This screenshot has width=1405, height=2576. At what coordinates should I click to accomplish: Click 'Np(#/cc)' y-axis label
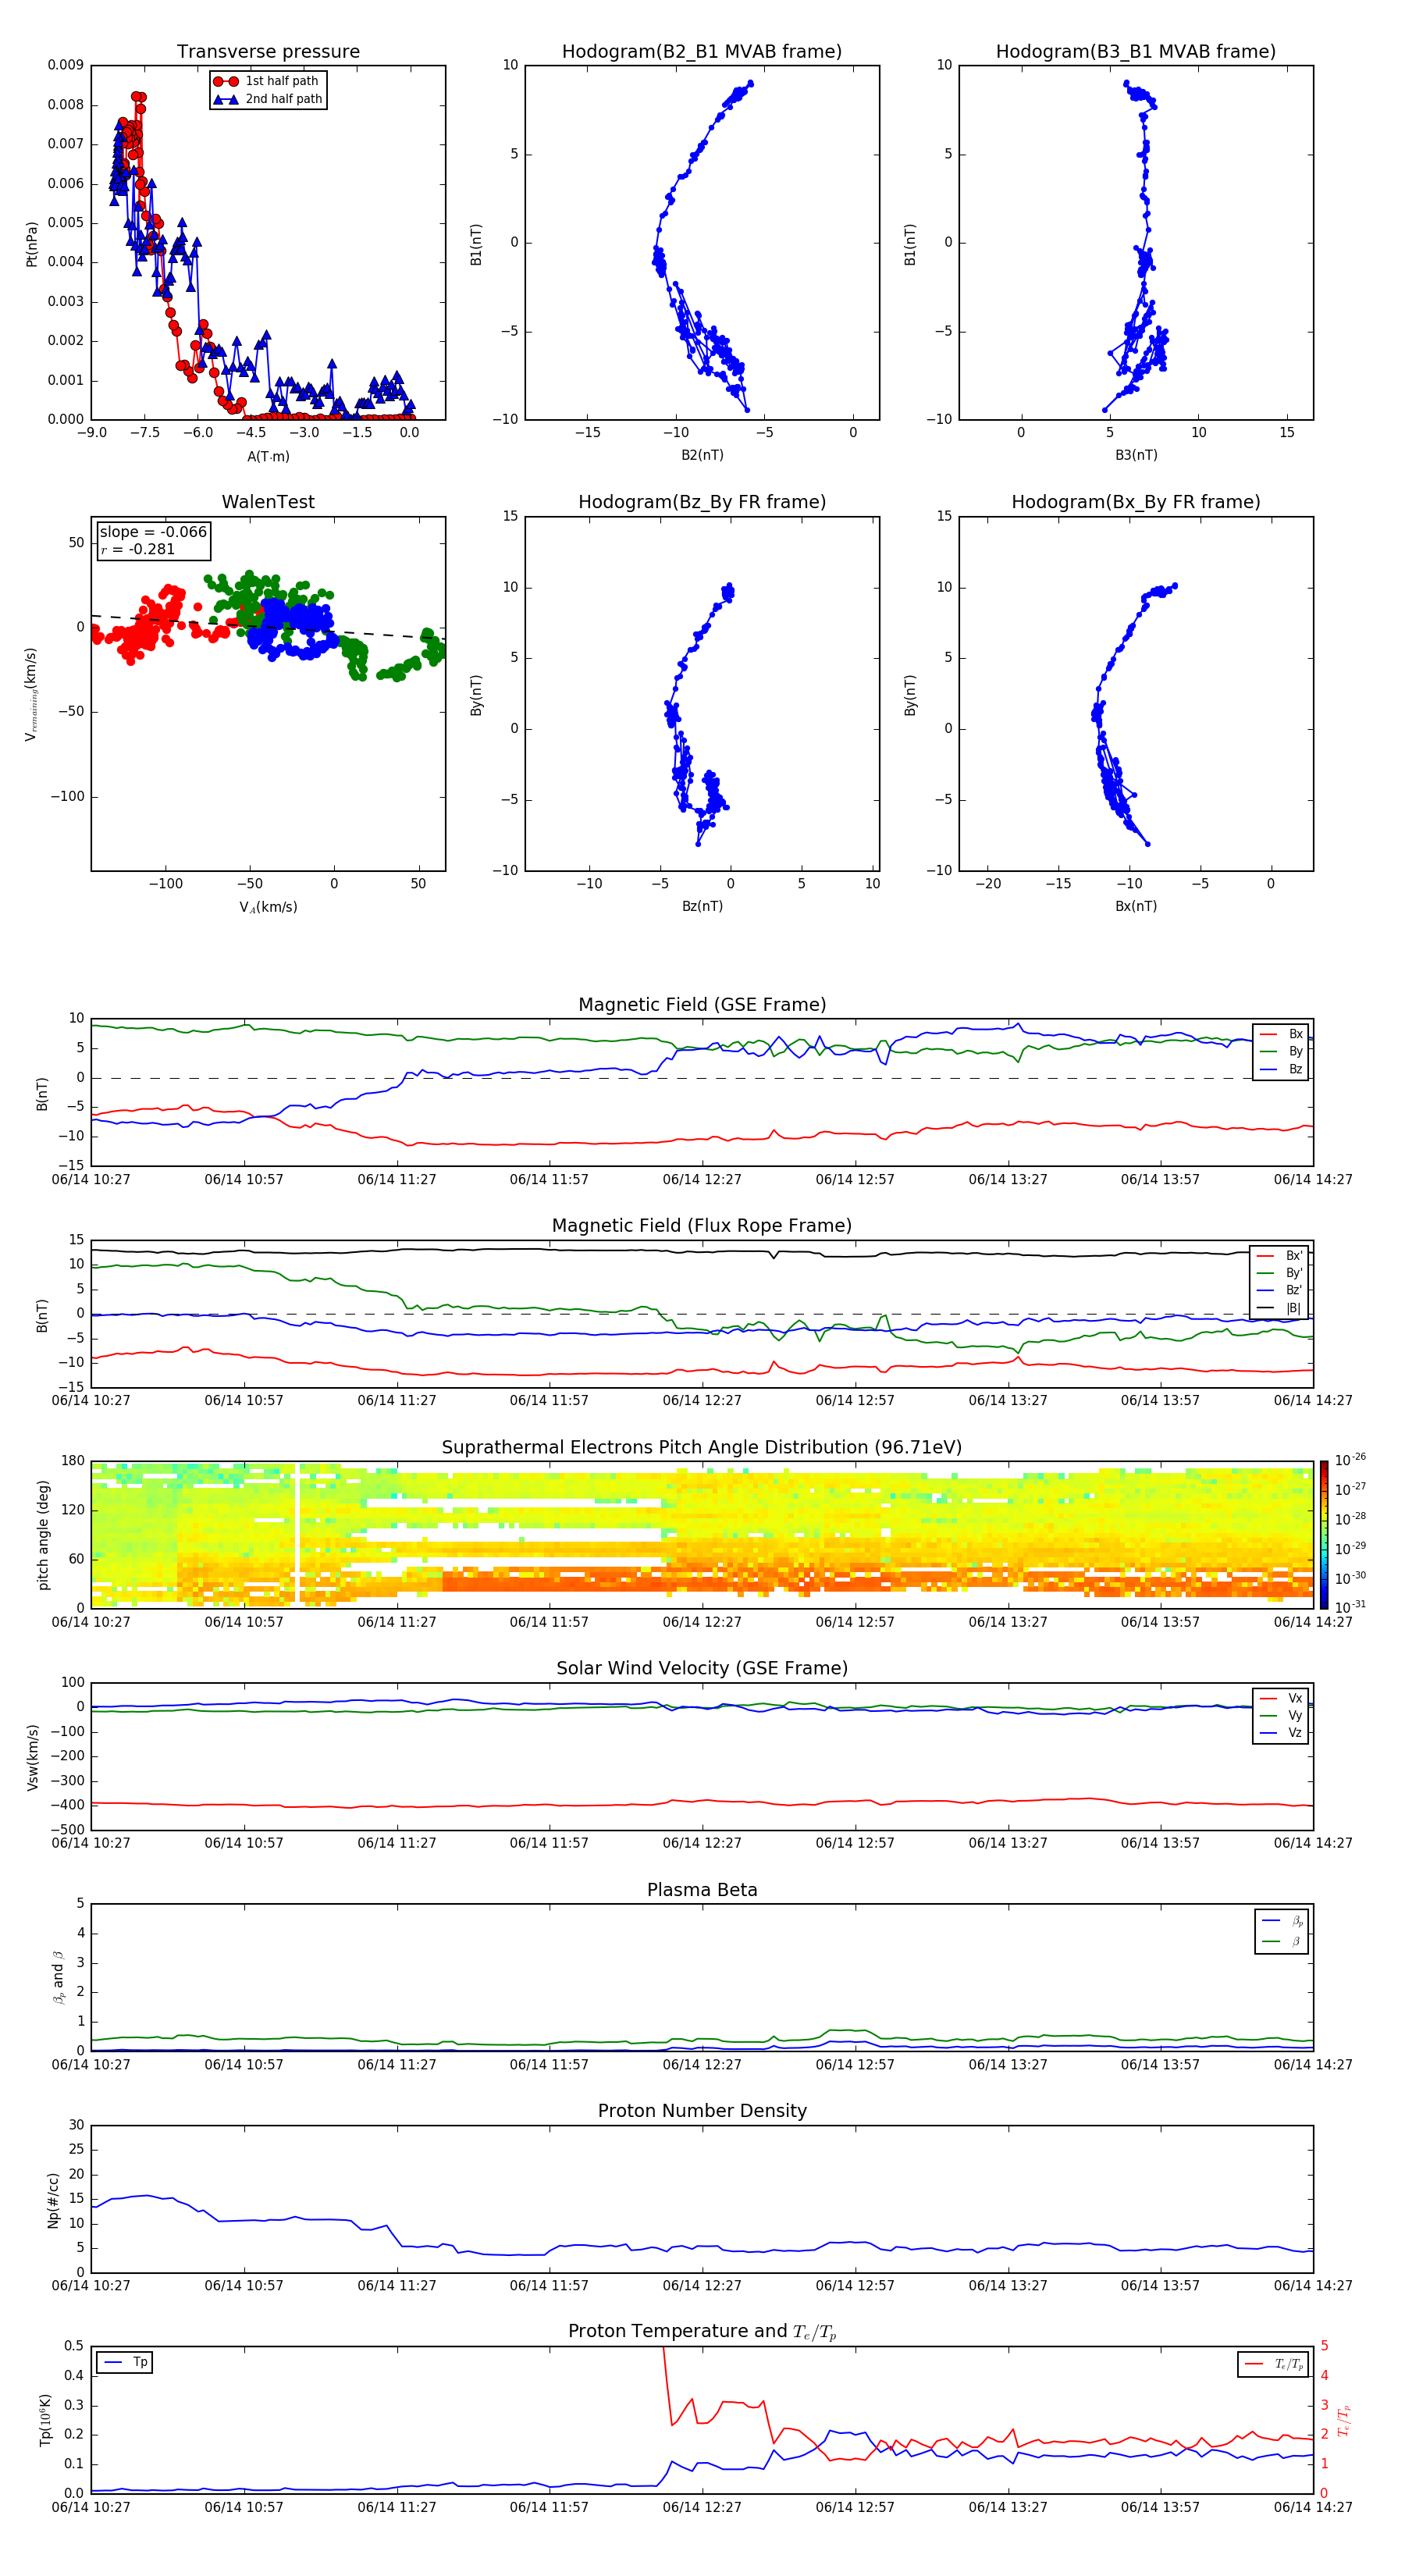click(54, 2199)
